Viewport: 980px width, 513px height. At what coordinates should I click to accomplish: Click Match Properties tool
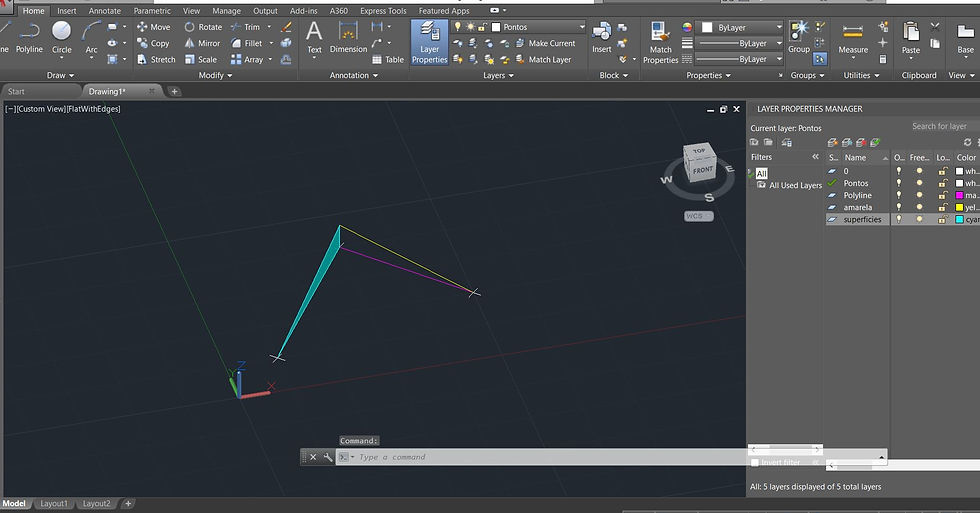click(660, 42)
